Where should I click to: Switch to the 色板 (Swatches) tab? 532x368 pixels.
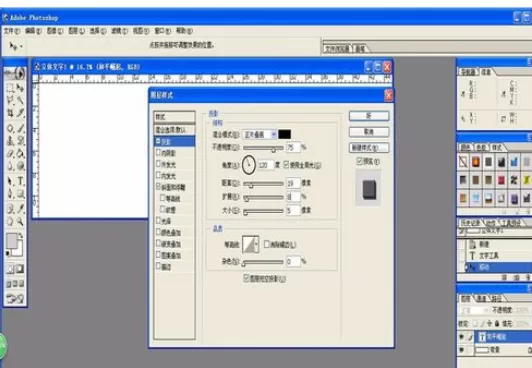(481, 148)
